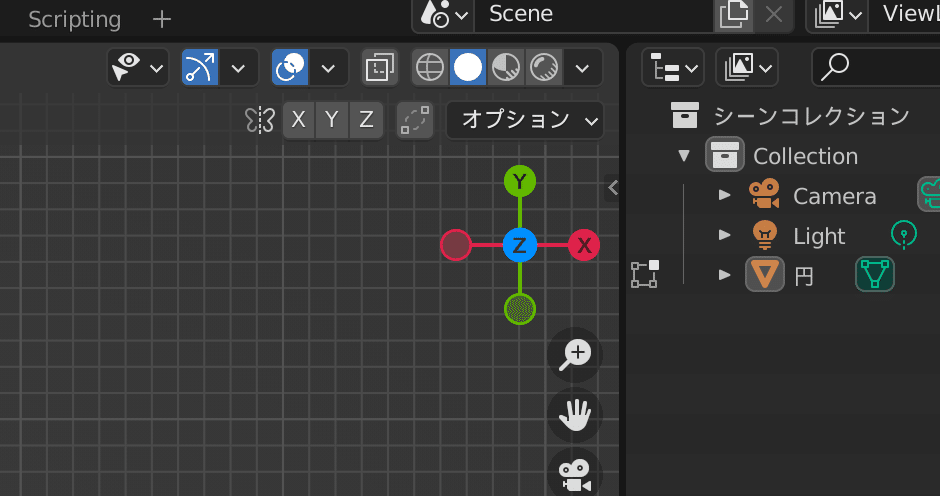The width and height of the screenshot is (940, 496).
Task: Select wireframe viewport shading
Action: [x=430, y=67]
